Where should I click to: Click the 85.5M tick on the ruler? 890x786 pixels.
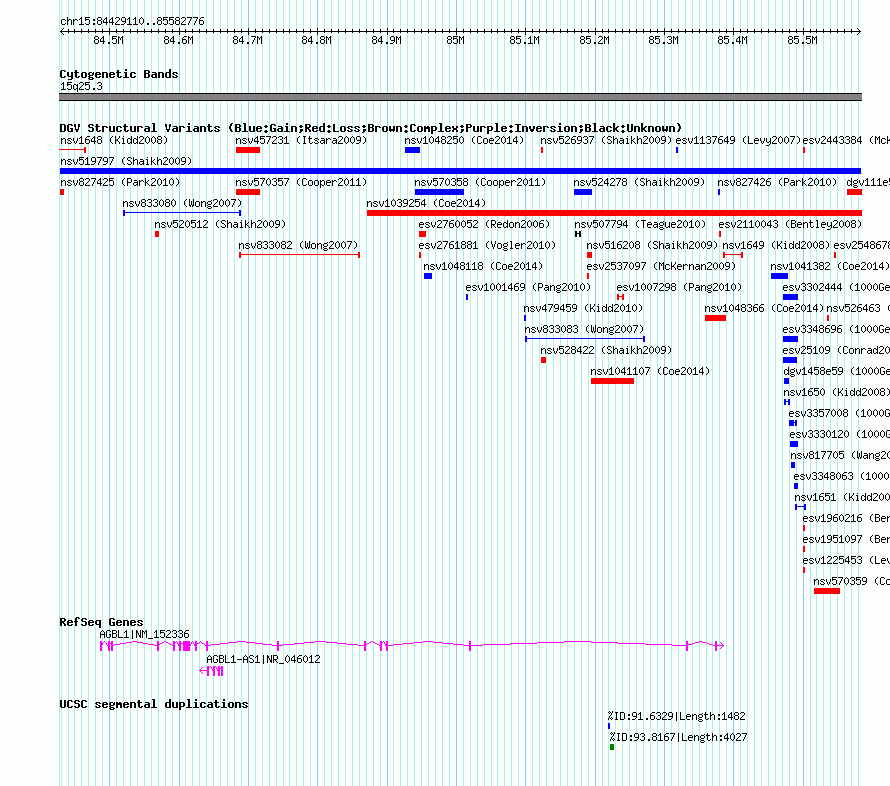tap(802, 40)
